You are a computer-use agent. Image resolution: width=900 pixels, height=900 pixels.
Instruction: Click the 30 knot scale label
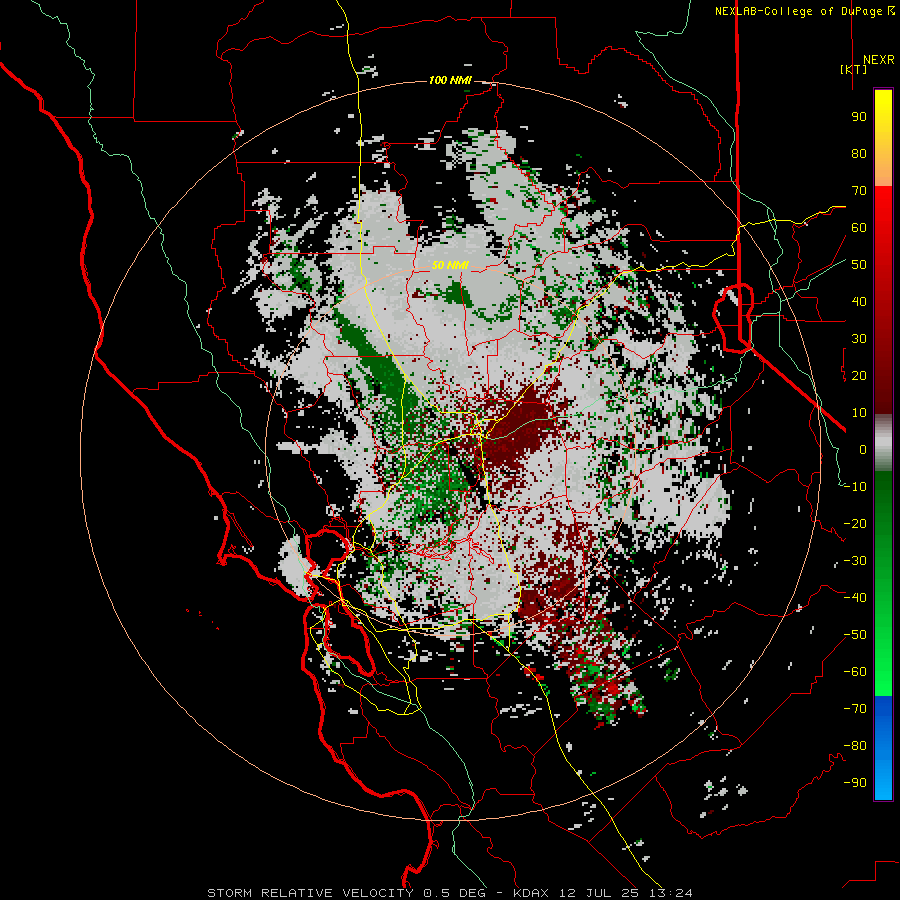coord(859,339)
